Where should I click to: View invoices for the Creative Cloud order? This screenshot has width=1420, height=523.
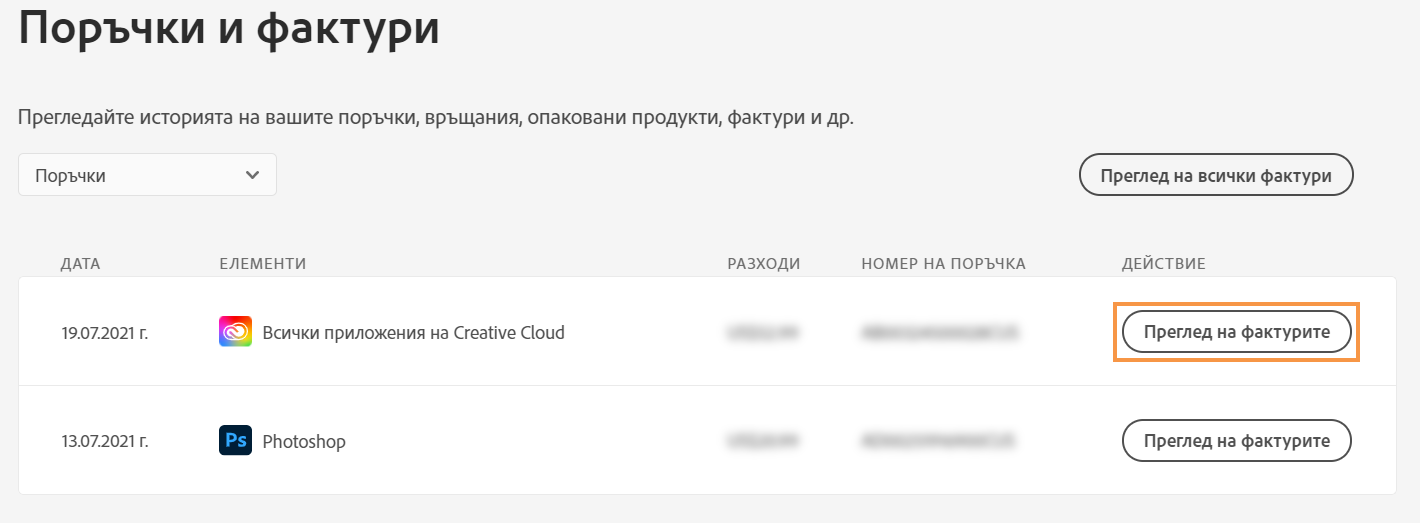coord(1236,332)
